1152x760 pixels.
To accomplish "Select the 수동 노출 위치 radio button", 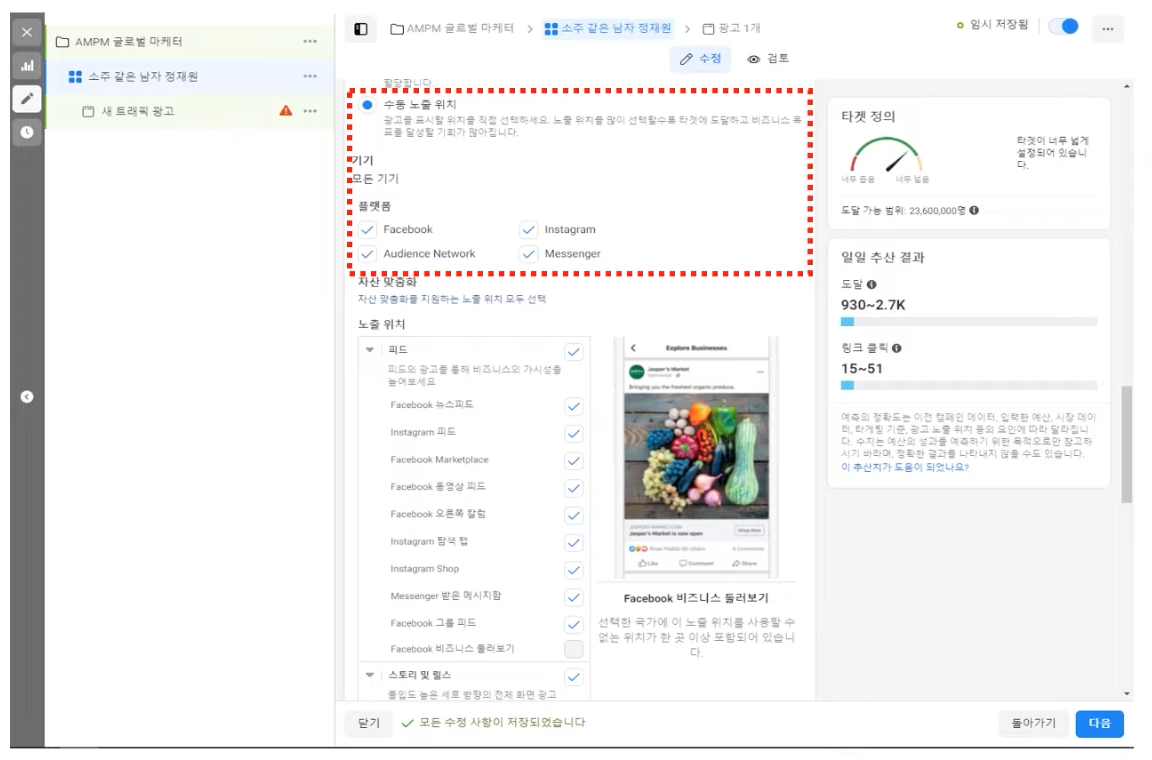I will click(367, 104).
